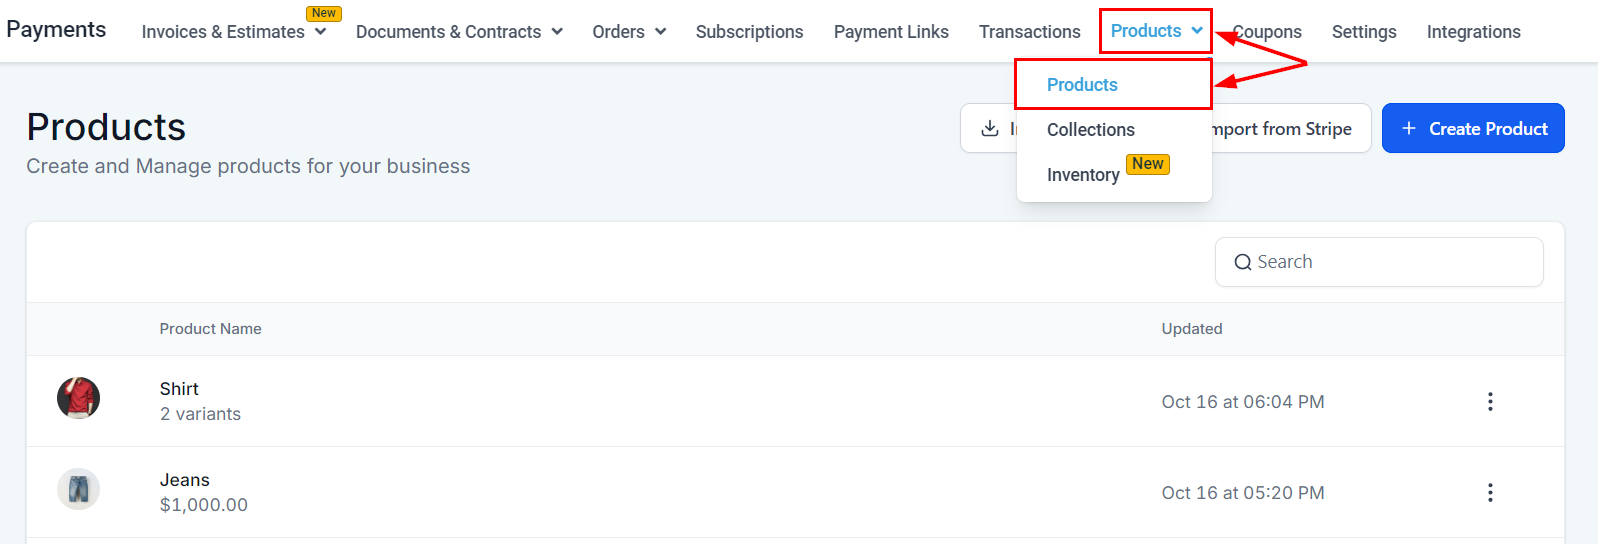Image resolution: width=1598 pixels, height=544 pixels.
Task: Open the Payment Links tab
Action: [x=891, y=32]
